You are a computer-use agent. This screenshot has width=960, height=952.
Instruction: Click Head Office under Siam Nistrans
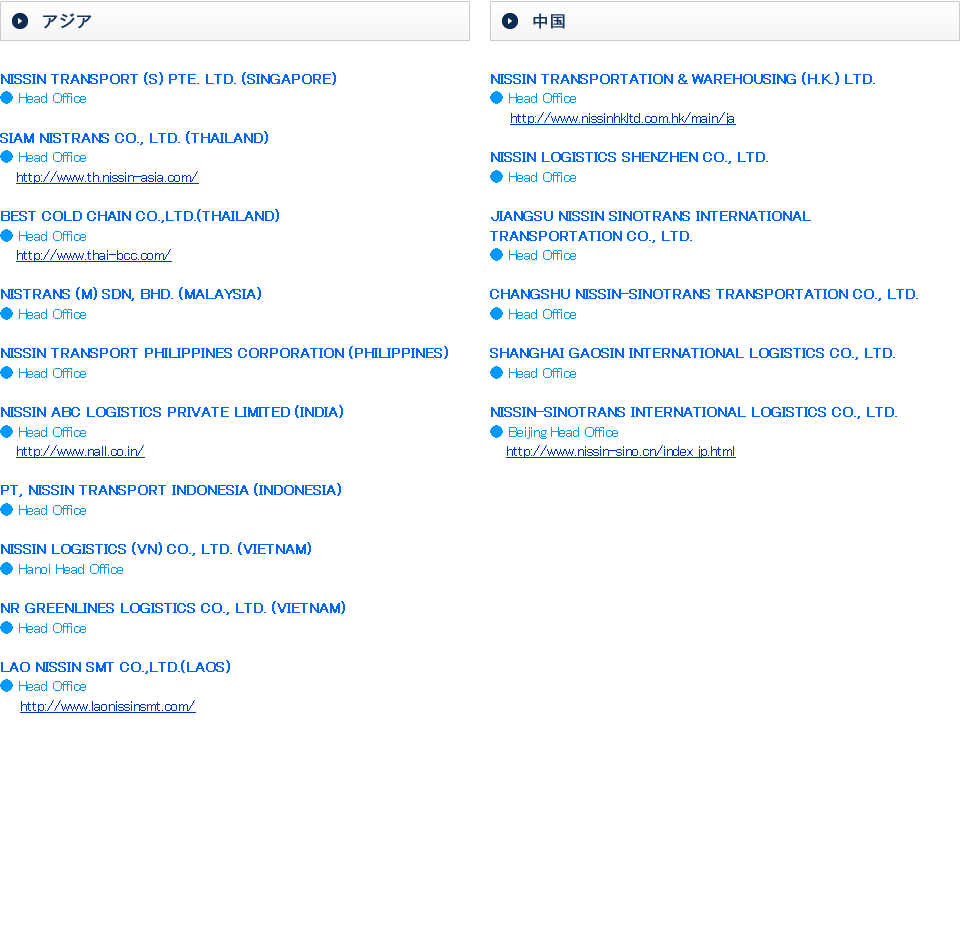pos(52,157)
